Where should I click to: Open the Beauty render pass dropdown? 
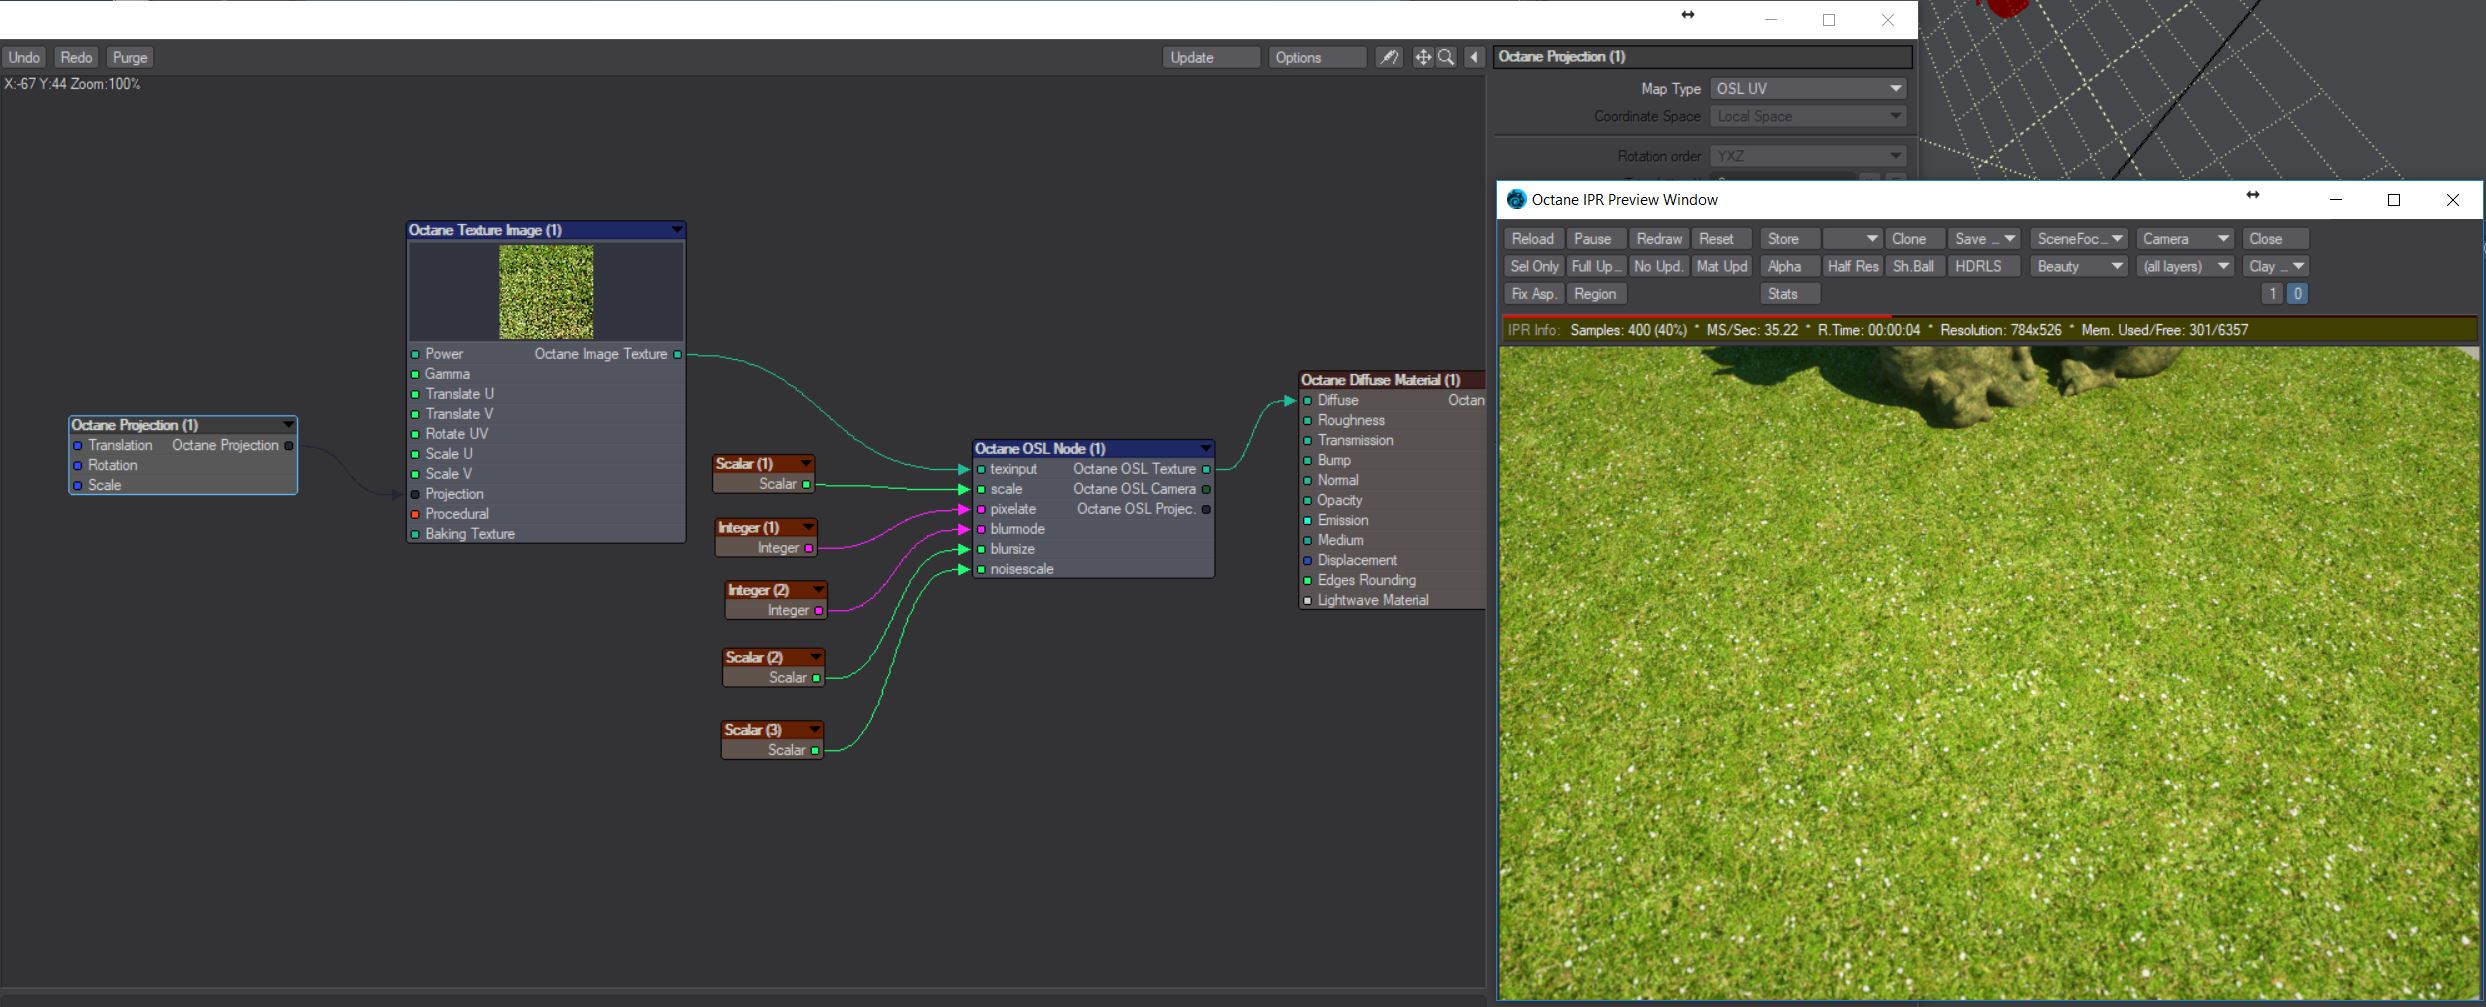(x=2079, y=266)
